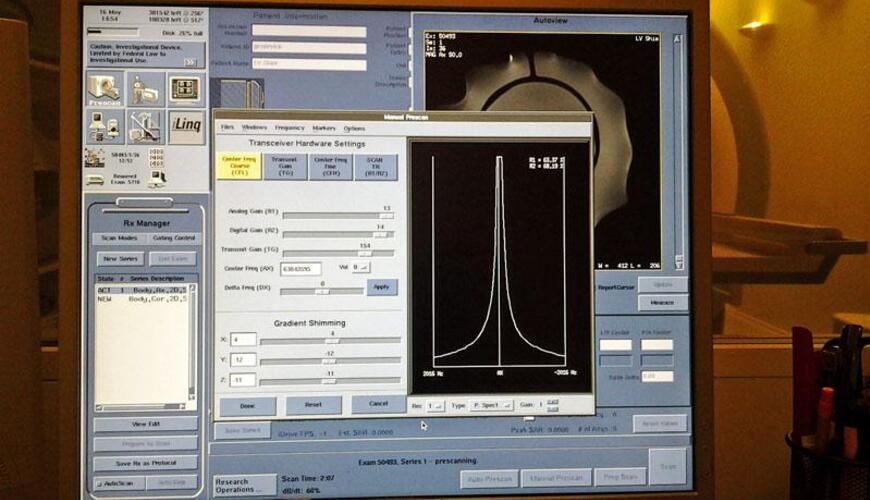Select the NEW Body,Cor,2D series row
The image size is (870, 500).
click(x=142, y=299)
